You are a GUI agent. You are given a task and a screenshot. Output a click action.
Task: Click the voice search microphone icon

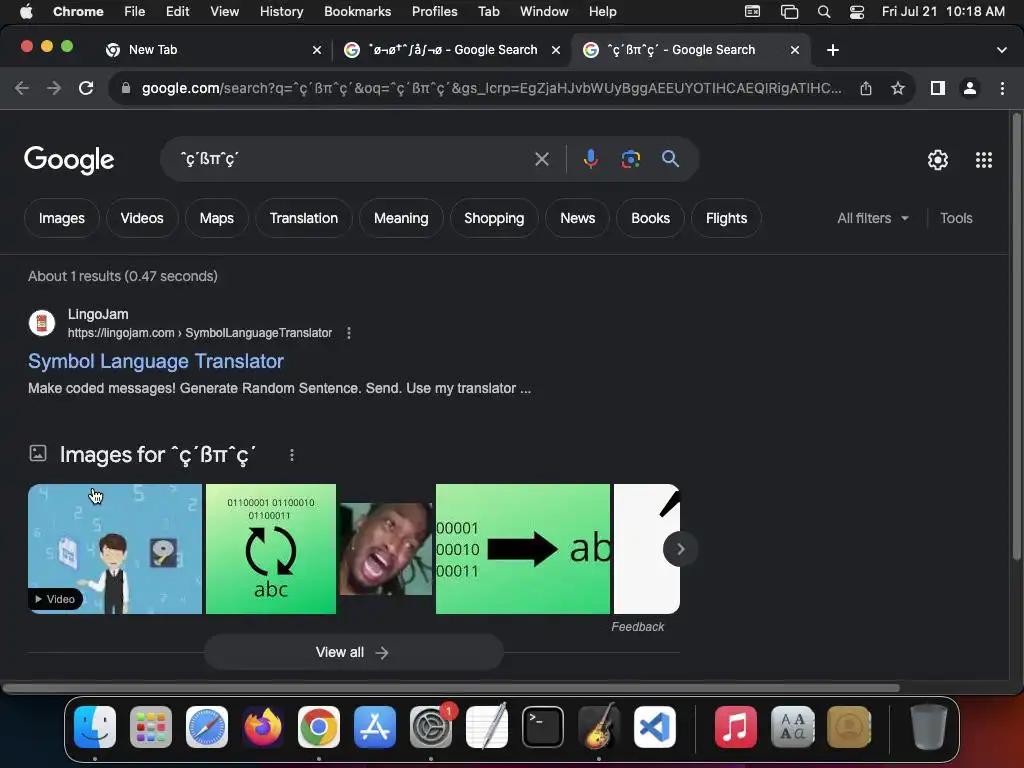590,159
